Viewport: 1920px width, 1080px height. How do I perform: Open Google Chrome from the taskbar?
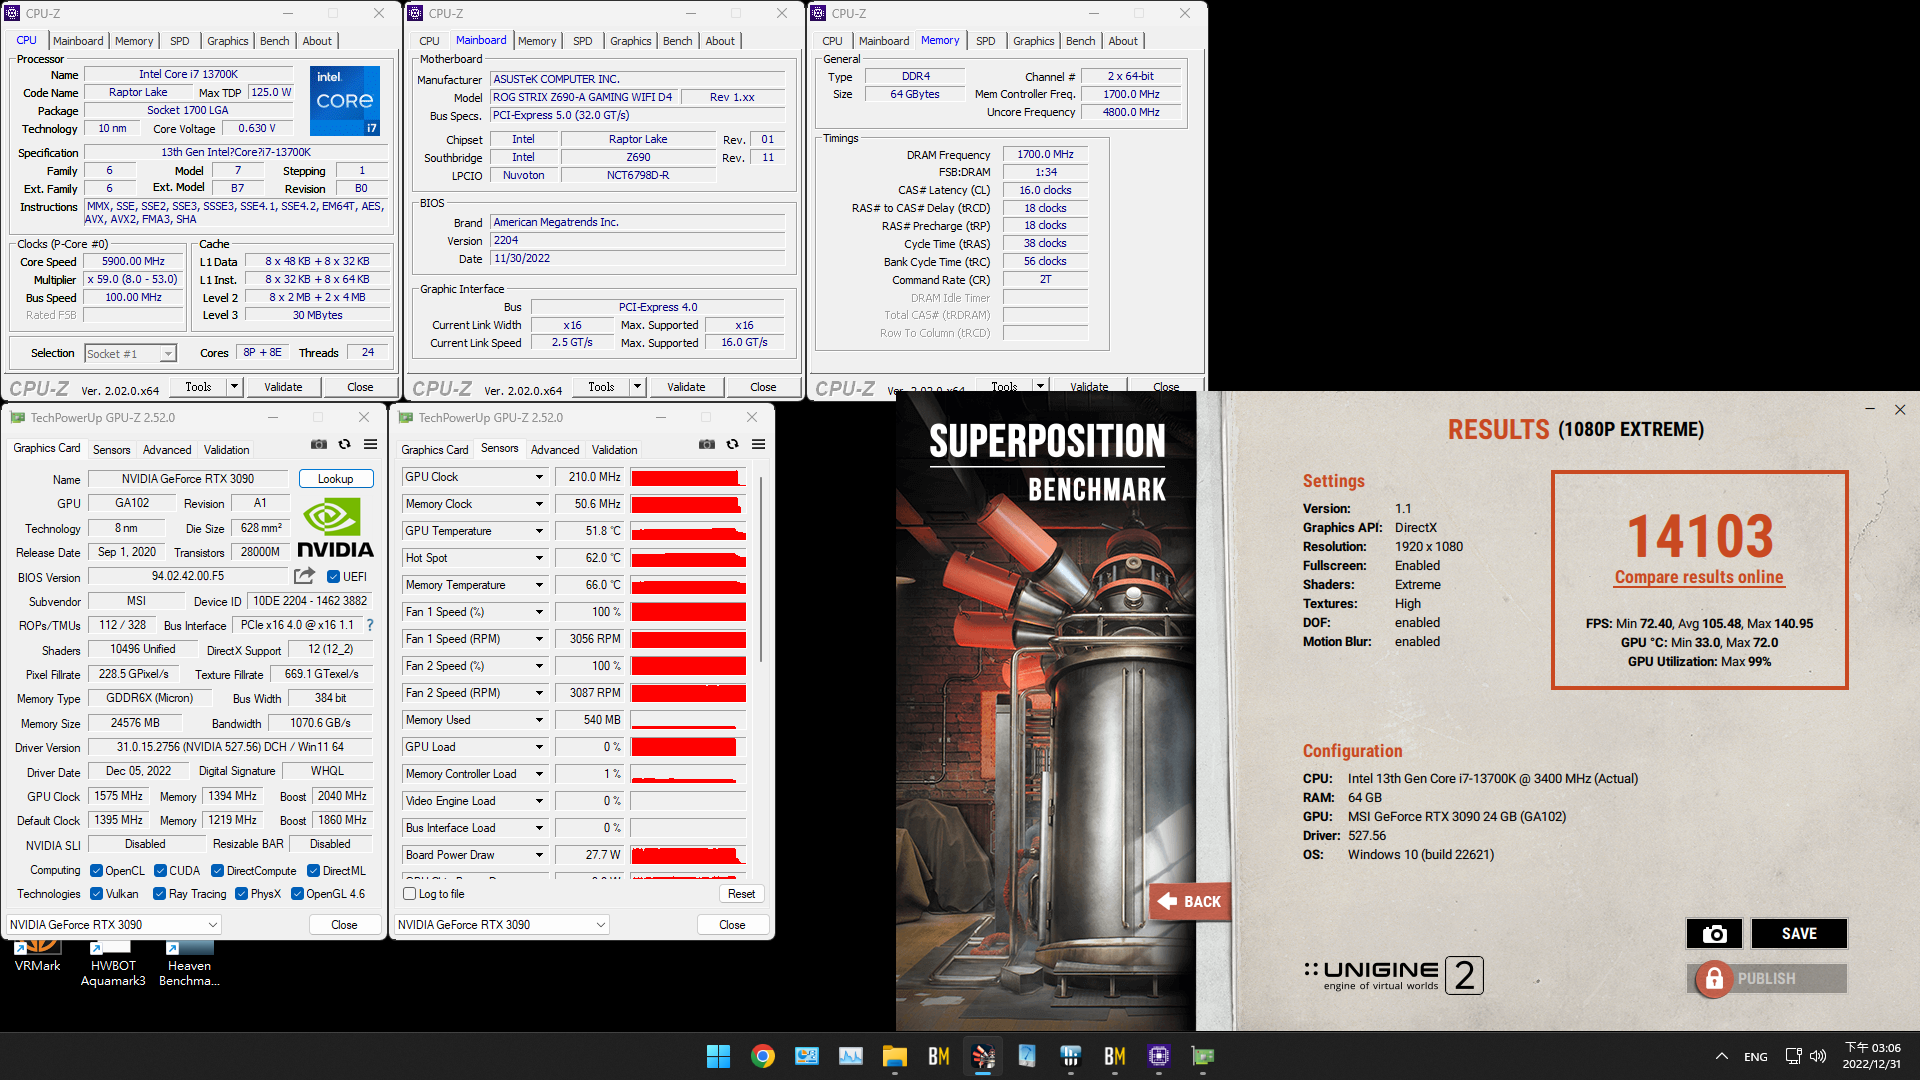click(x=763, y=1056)
